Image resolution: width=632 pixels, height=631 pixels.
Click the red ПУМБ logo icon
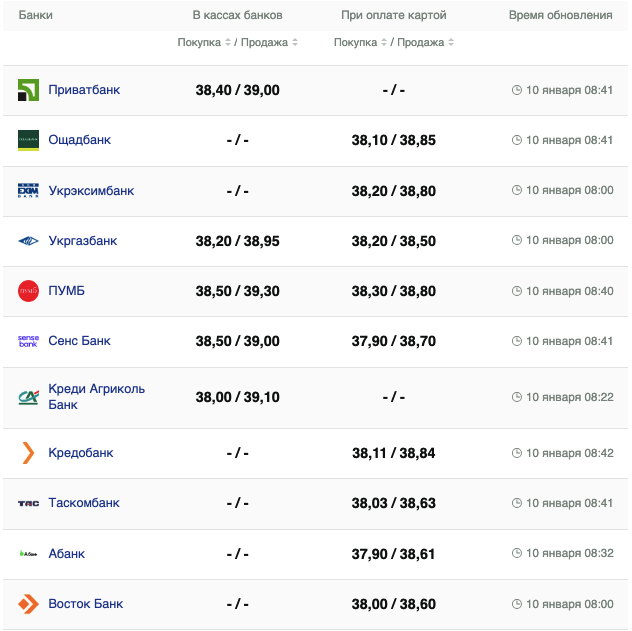pyautogui.click(x=28, y=291)
